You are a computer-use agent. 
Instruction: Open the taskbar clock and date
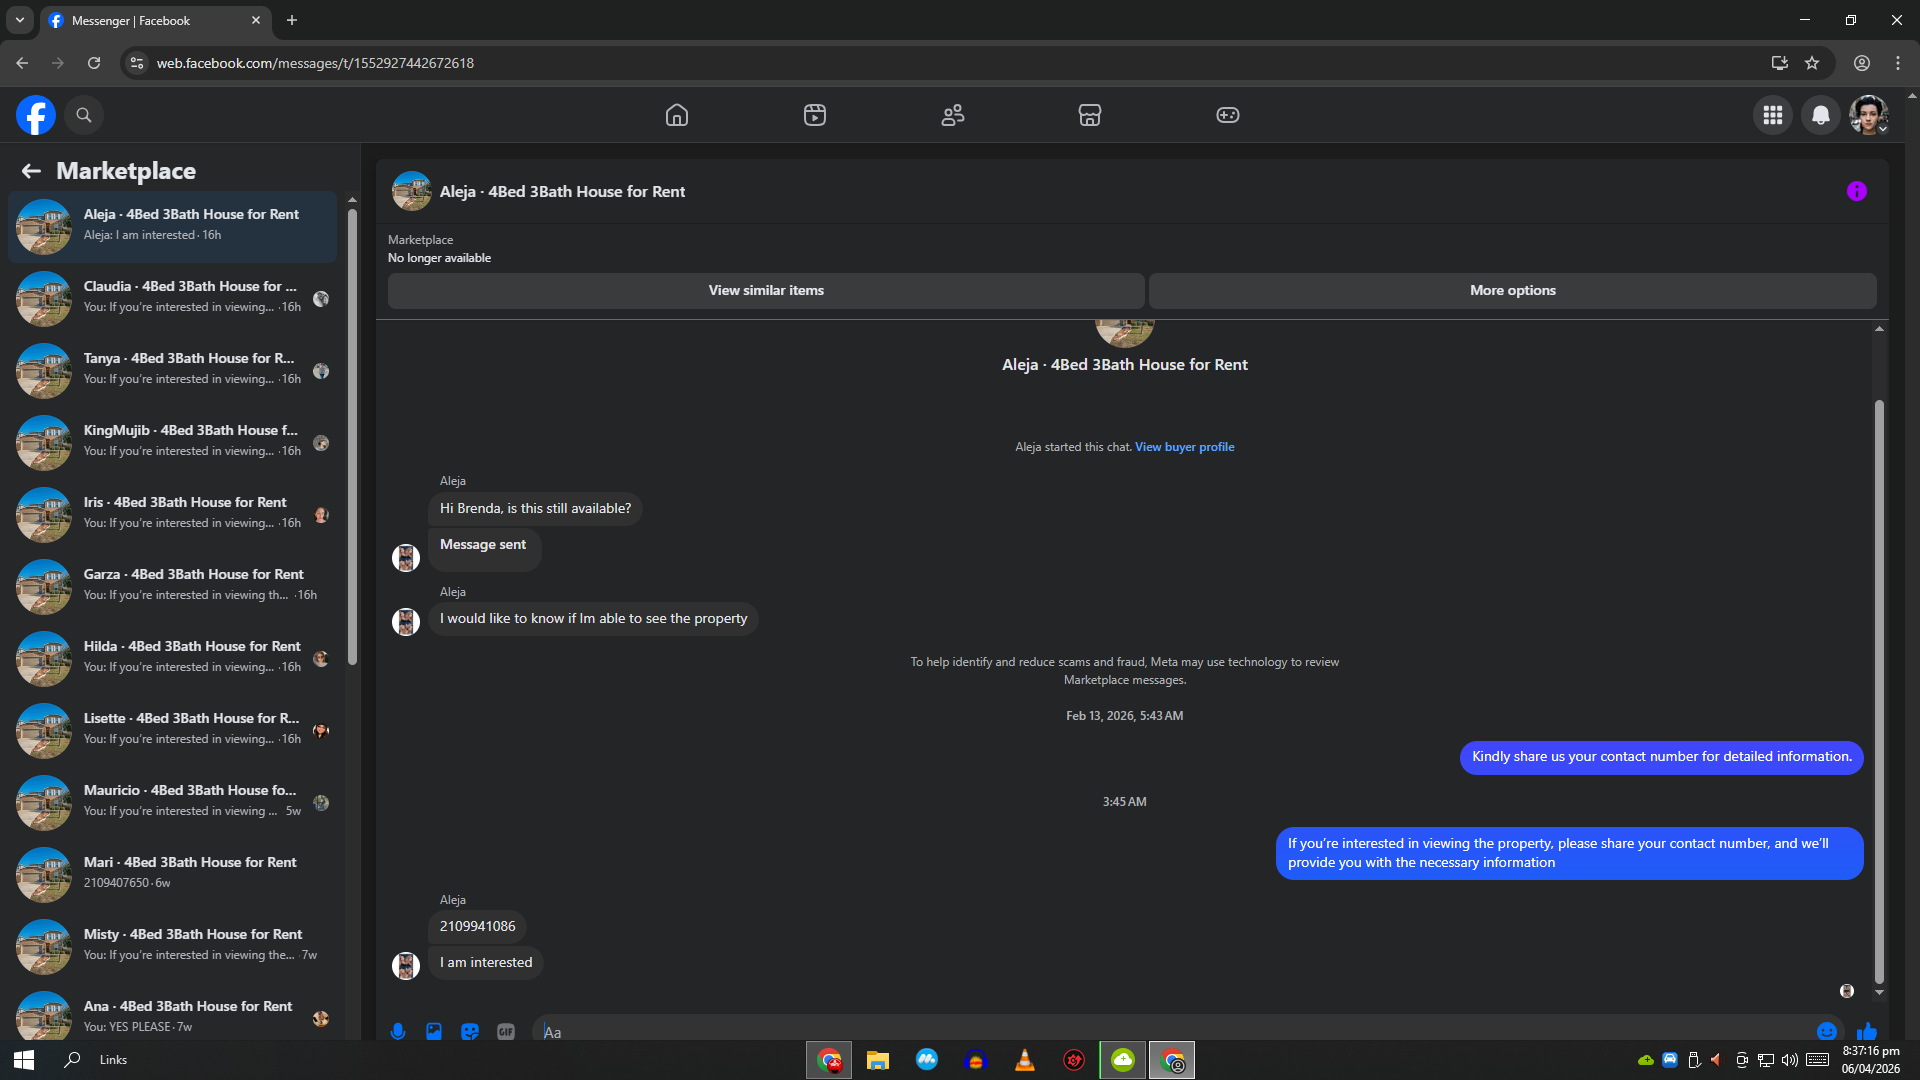click(x=1871, y=1060)
